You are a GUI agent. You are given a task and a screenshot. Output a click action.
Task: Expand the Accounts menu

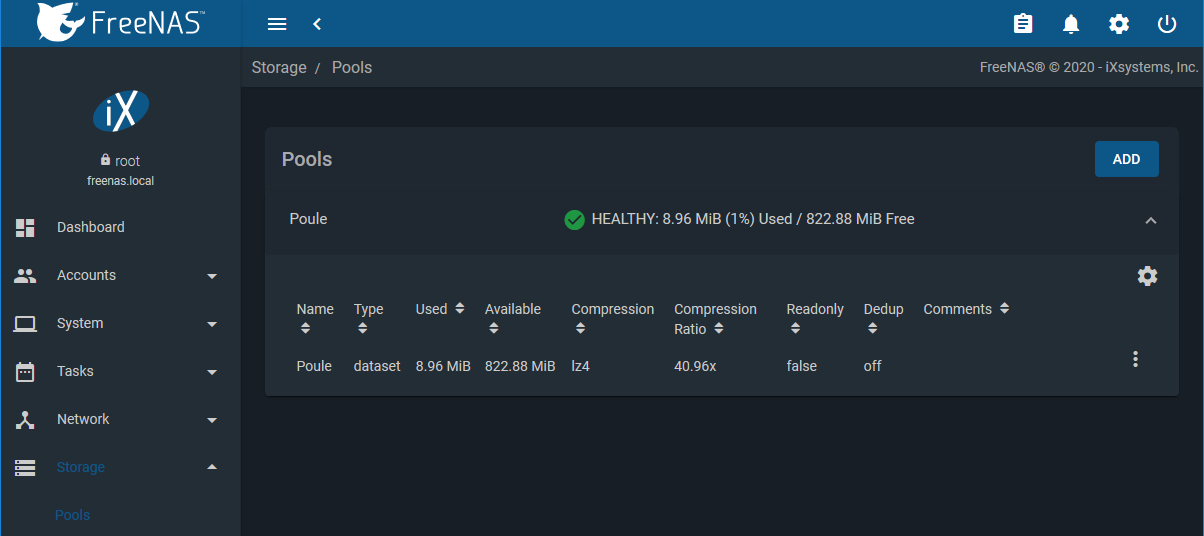click(120, 275)
